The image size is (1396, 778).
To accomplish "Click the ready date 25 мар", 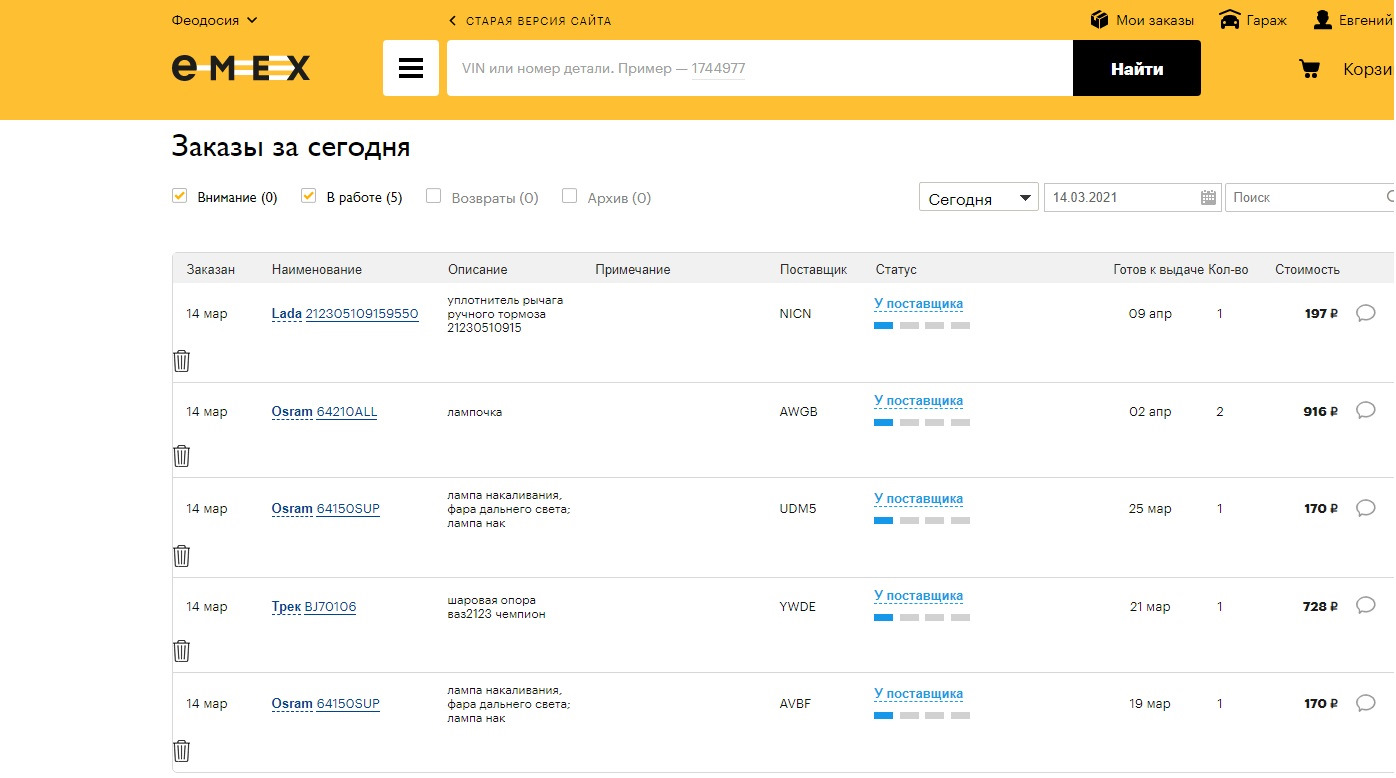I will point(1150,509).
